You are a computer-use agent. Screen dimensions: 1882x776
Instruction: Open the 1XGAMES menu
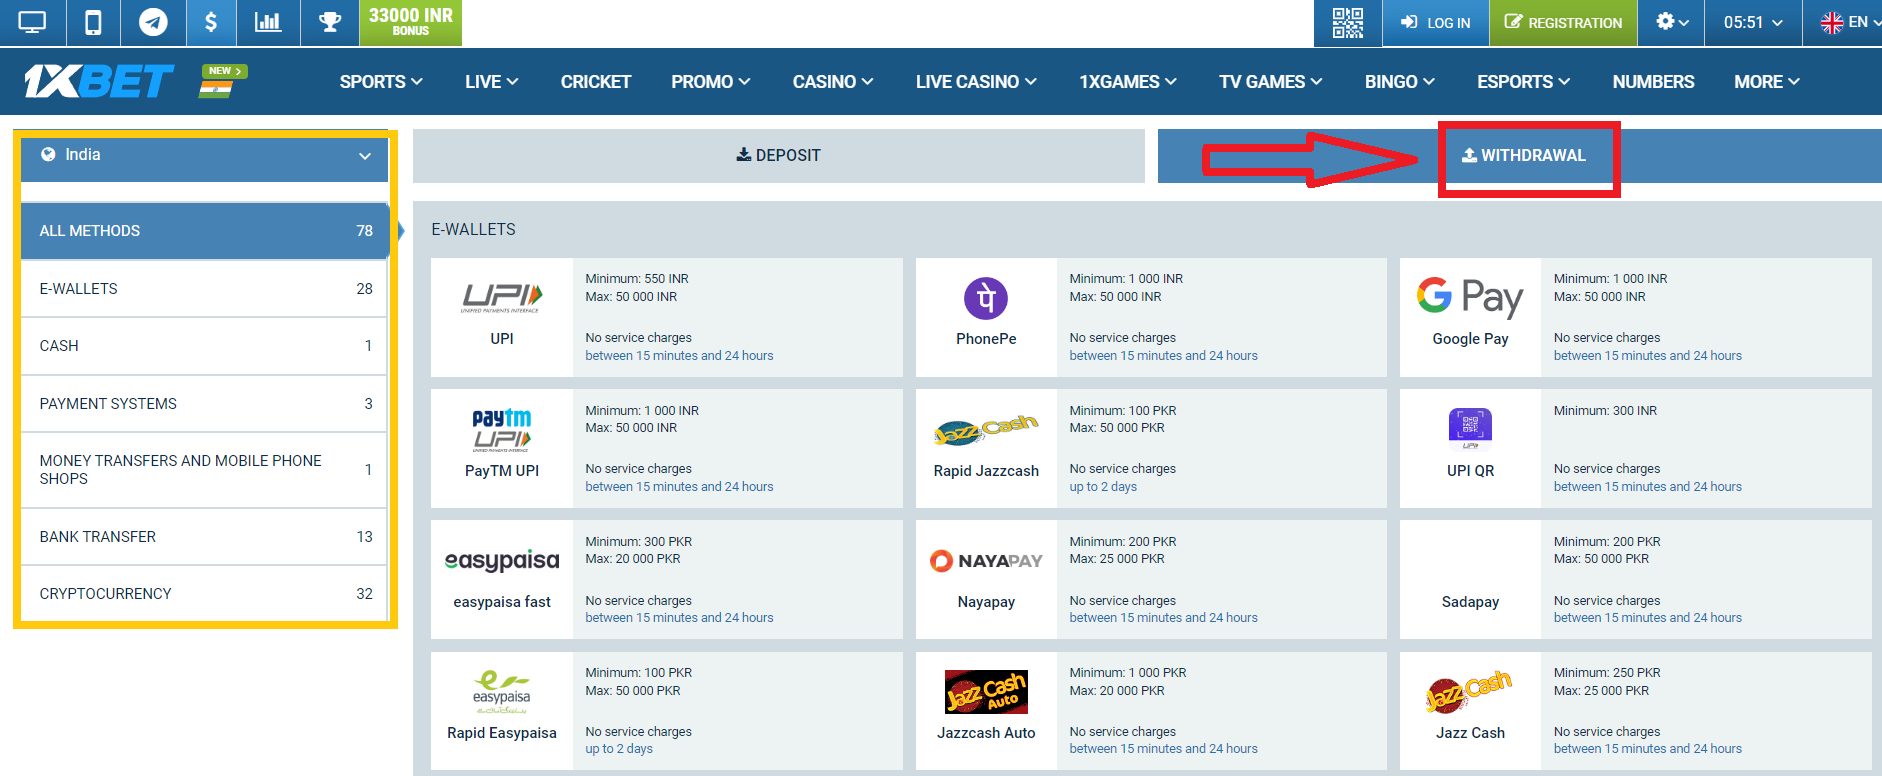1128,82
